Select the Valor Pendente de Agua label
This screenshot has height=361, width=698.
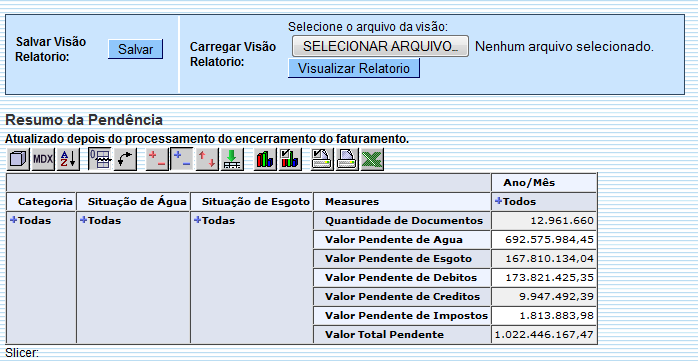[x=402, y=240]
